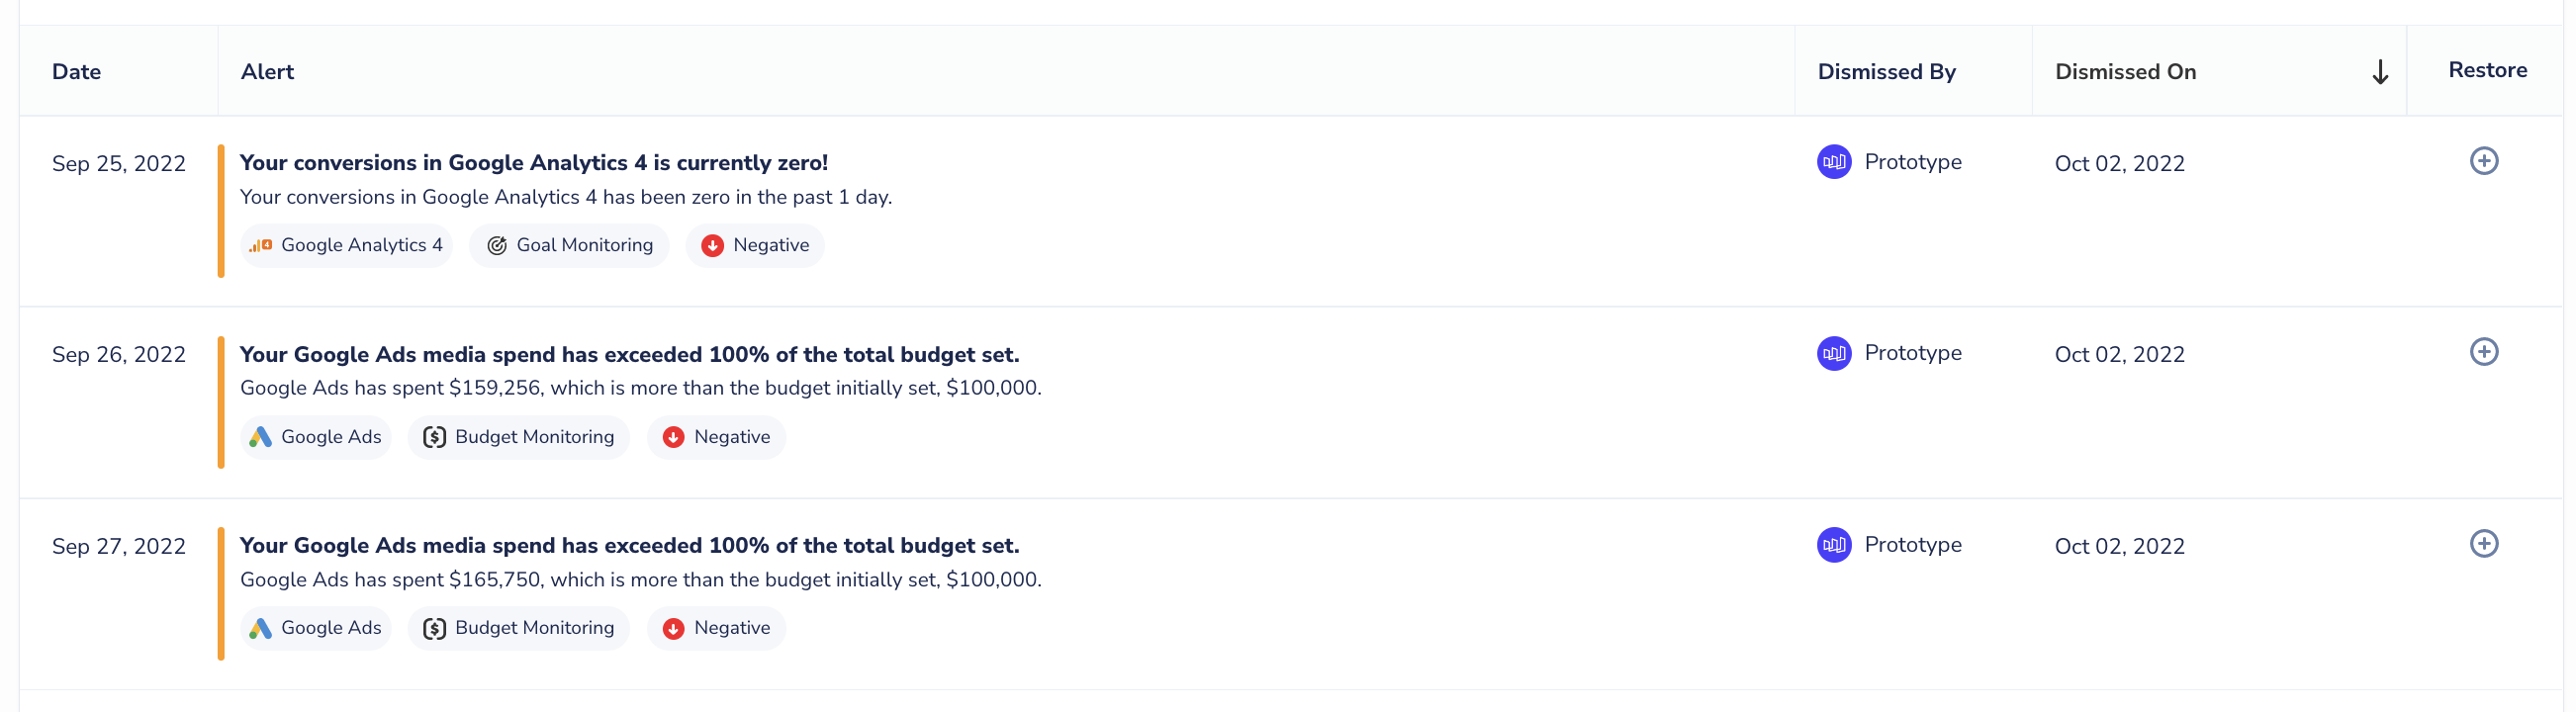Sort by the Dismissed By column header
The width and height of the screenshot is (2576, 712).
1886,72
